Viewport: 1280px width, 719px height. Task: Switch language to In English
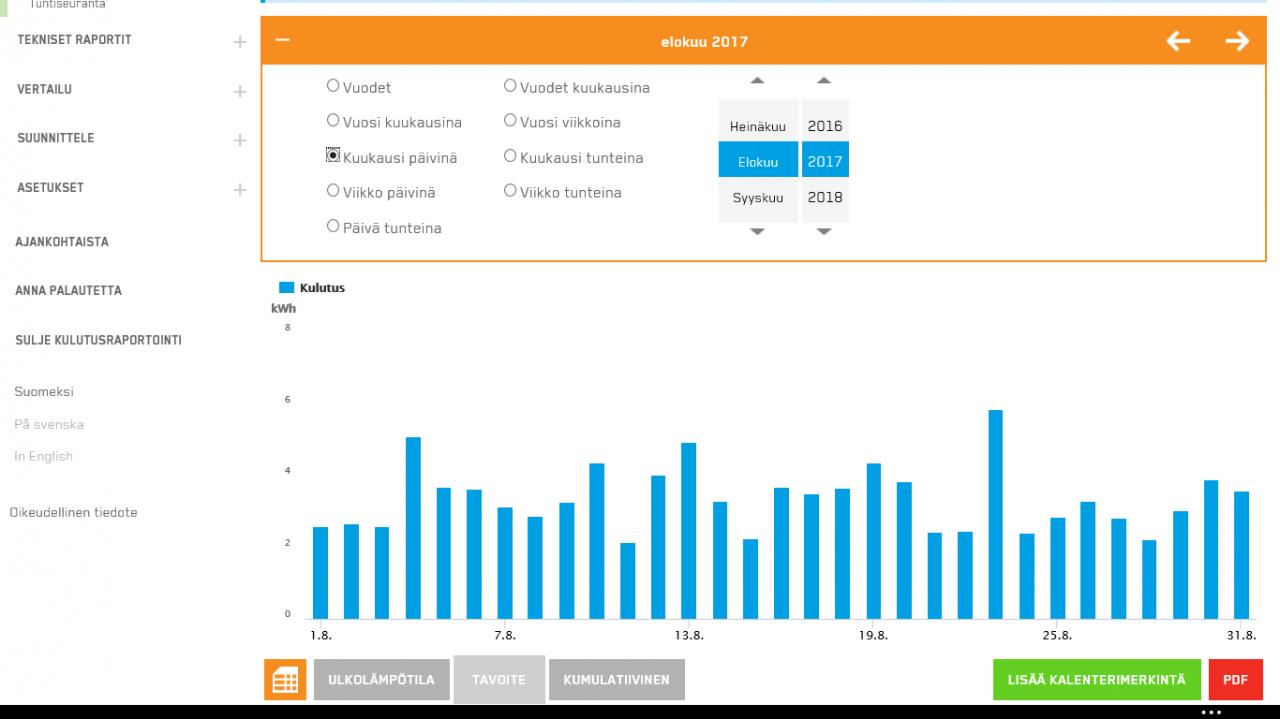pos(44,456)
